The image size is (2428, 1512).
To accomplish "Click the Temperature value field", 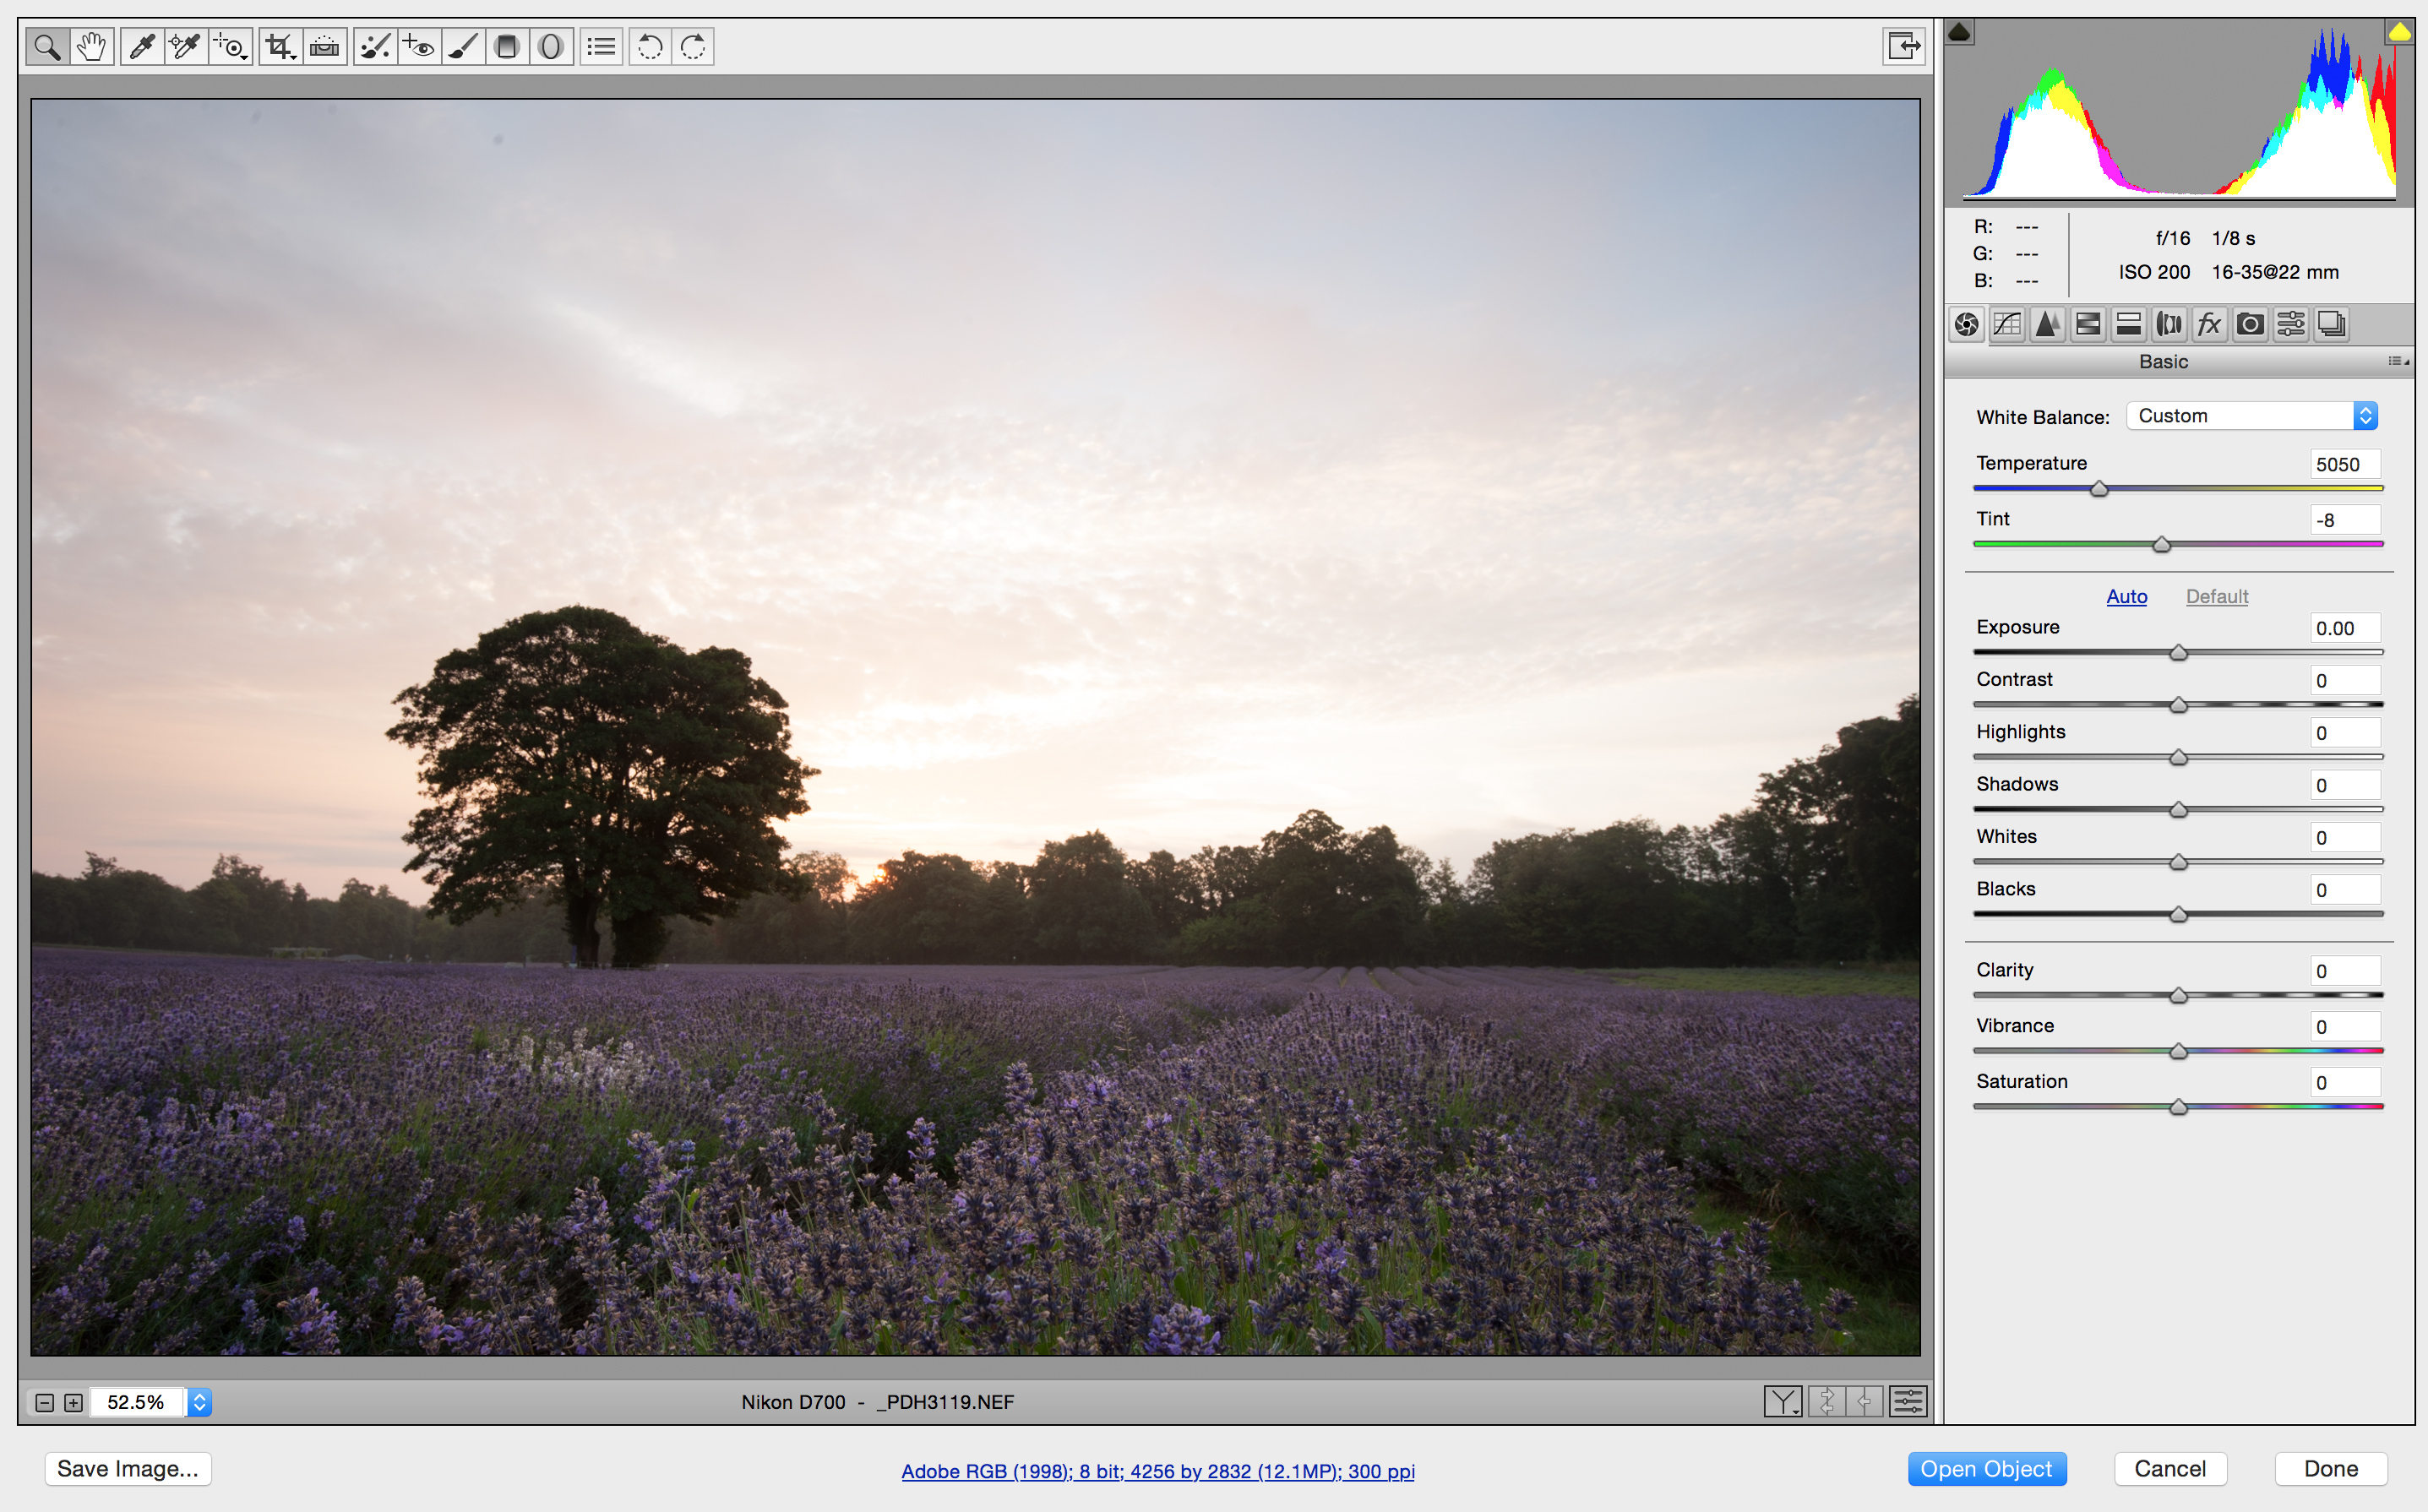I will tap(2345, 464).
